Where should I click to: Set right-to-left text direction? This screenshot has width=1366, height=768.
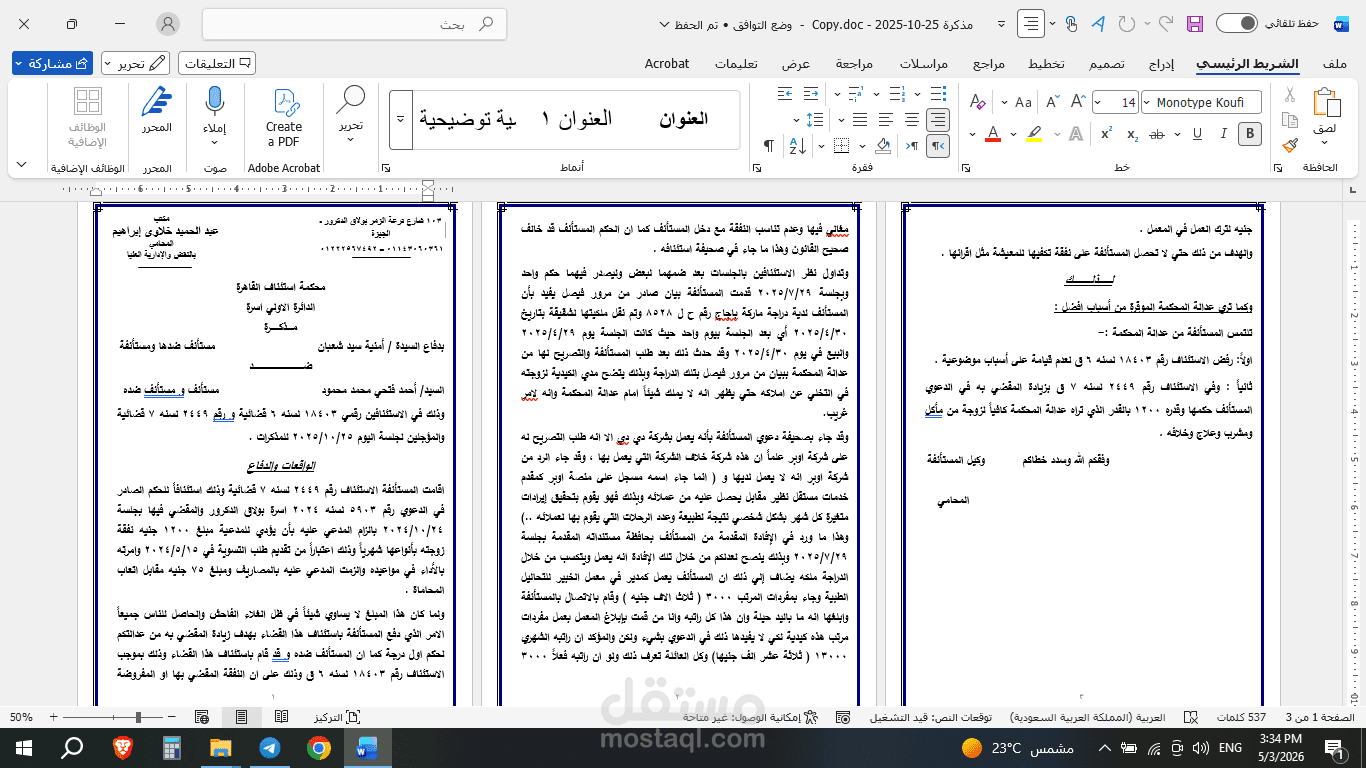(937, 146)
